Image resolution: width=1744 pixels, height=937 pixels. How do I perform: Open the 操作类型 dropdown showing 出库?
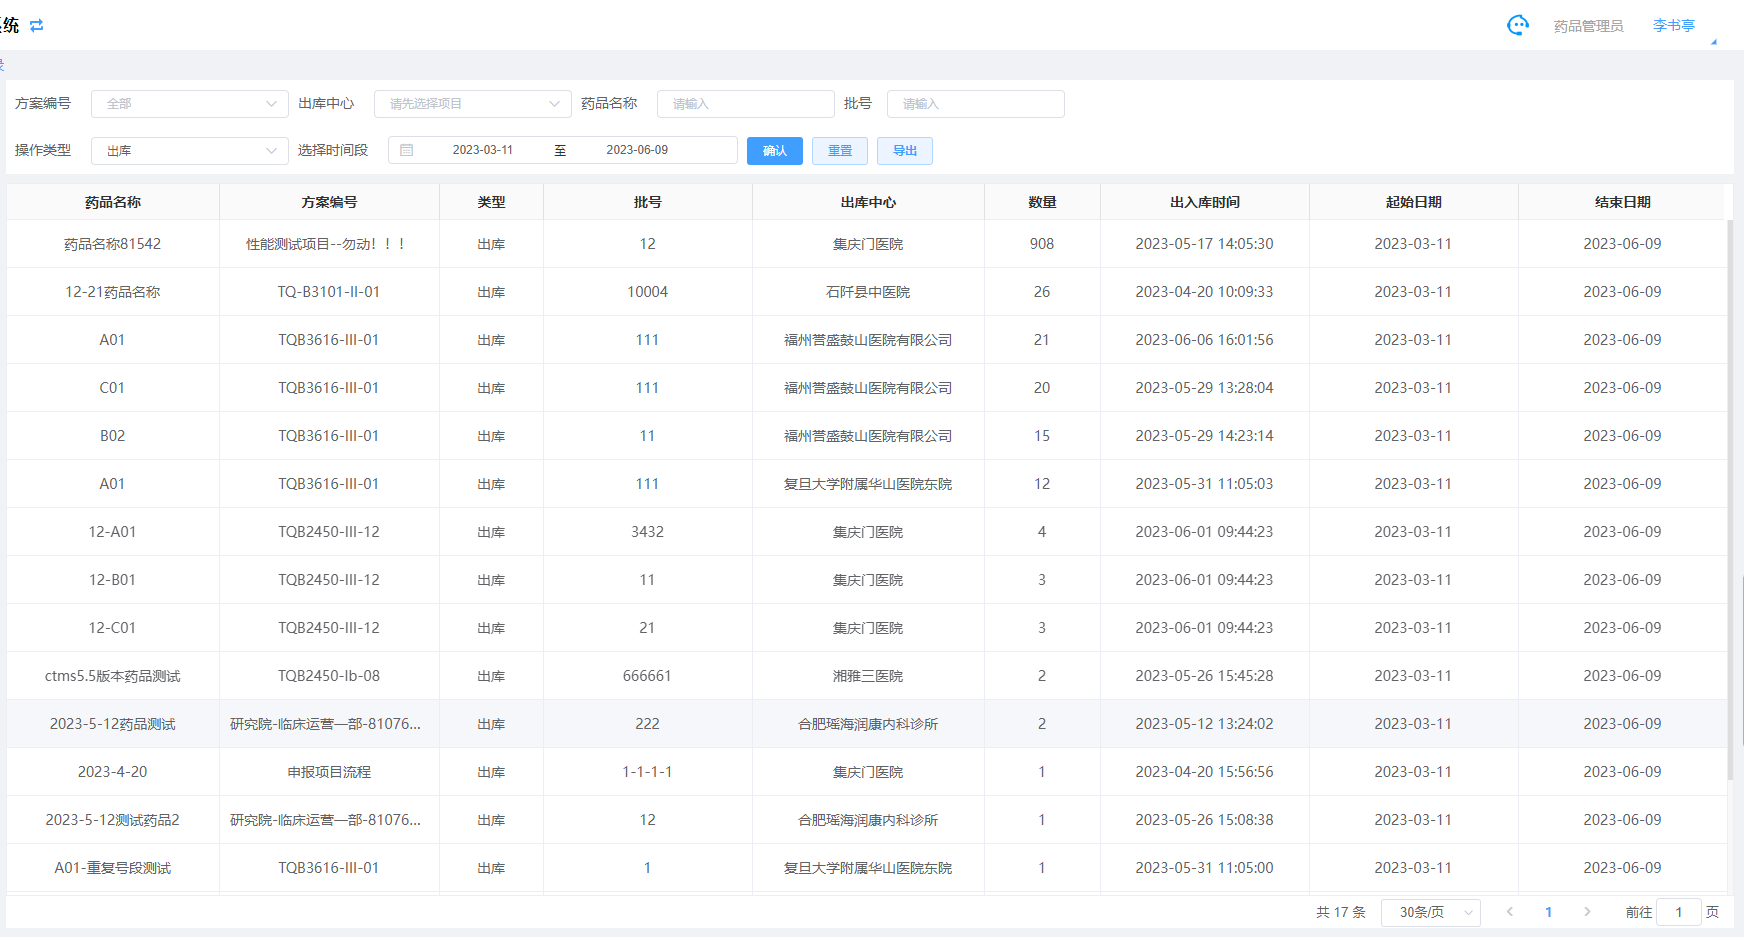point(190,151)
